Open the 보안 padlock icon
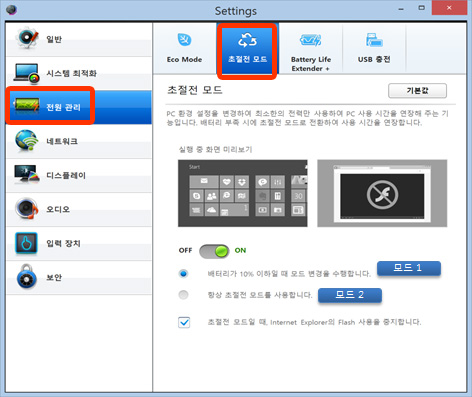This screenshot has width=472, height=397. pyautogui.click(x=27, y=277)
